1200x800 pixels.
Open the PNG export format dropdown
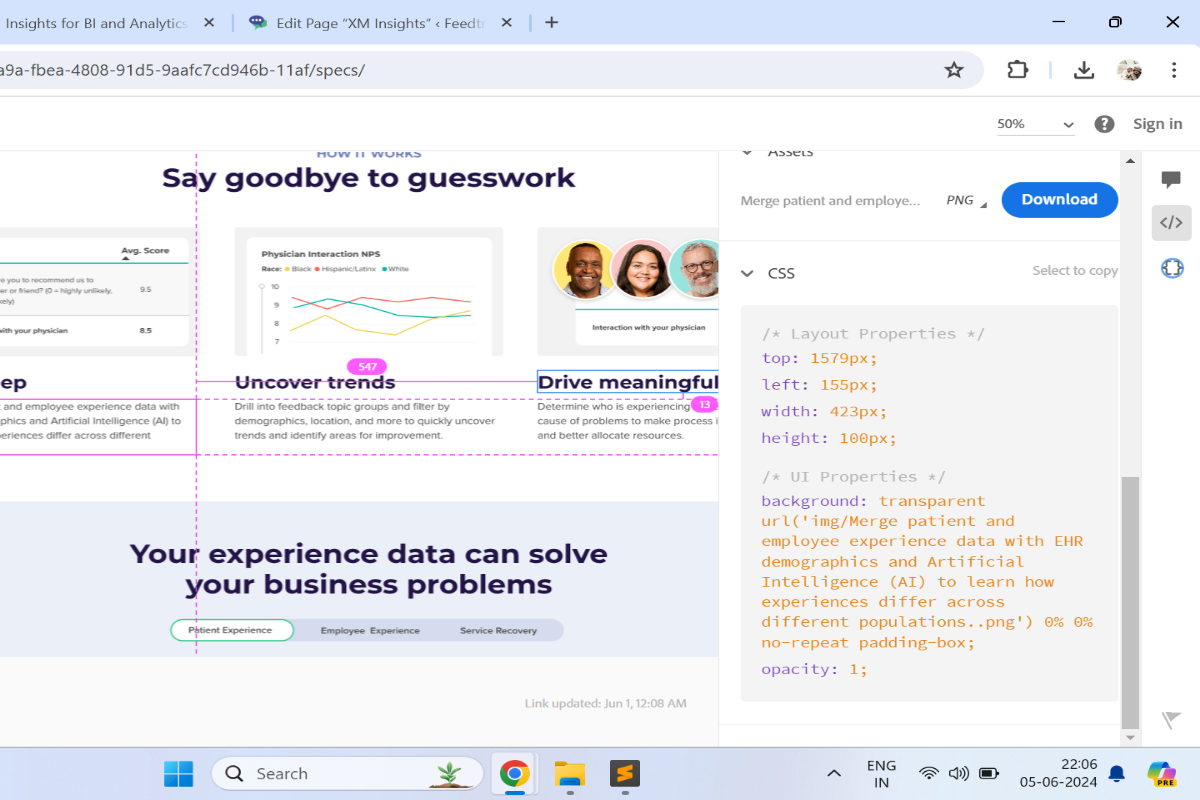click(x=966, y=200)
